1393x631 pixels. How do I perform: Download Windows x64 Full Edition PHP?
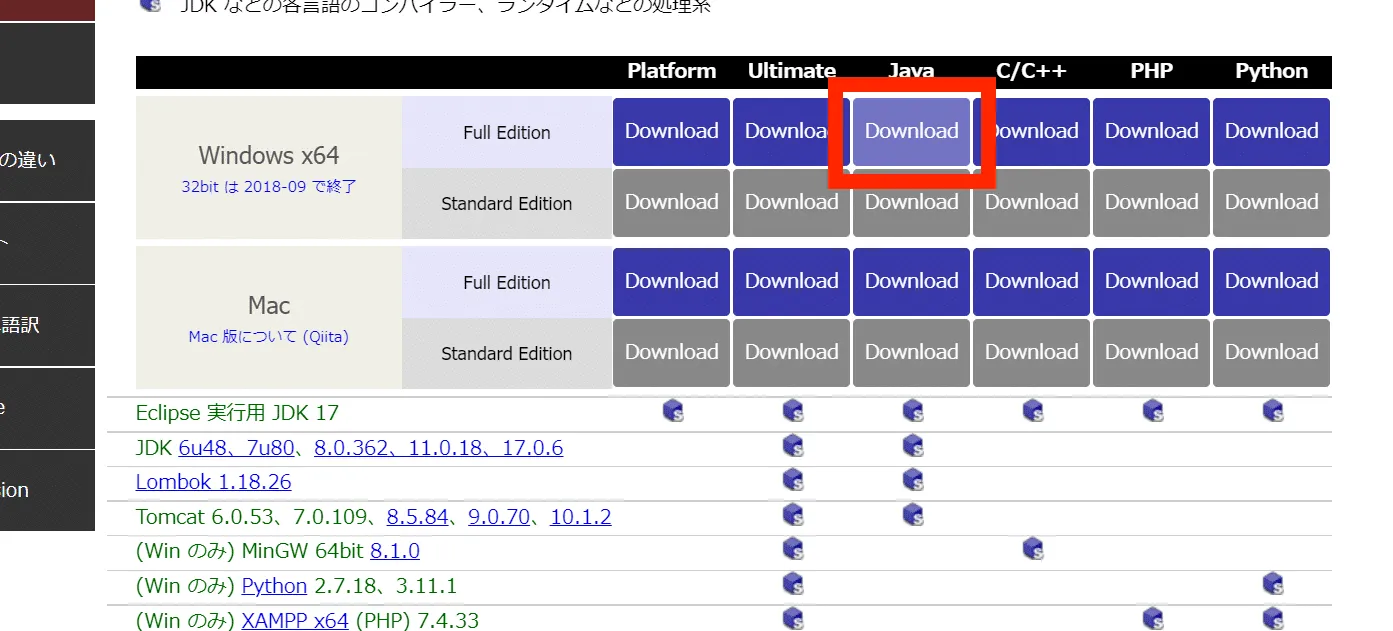click(x=1151, y=131)
